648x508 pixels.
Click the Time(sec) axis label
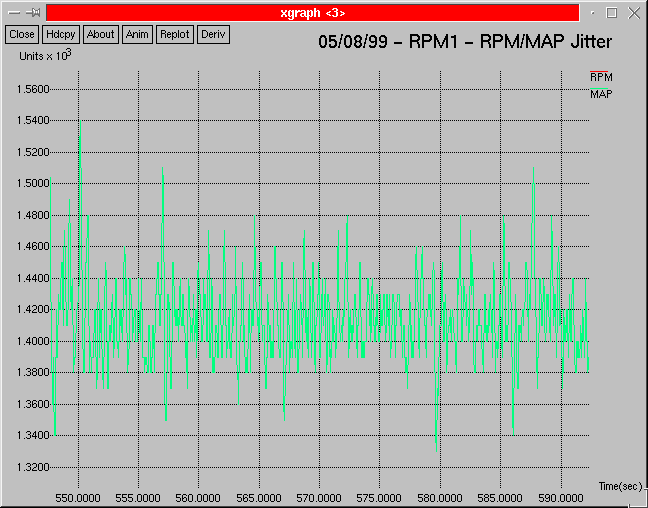[621, 487]
